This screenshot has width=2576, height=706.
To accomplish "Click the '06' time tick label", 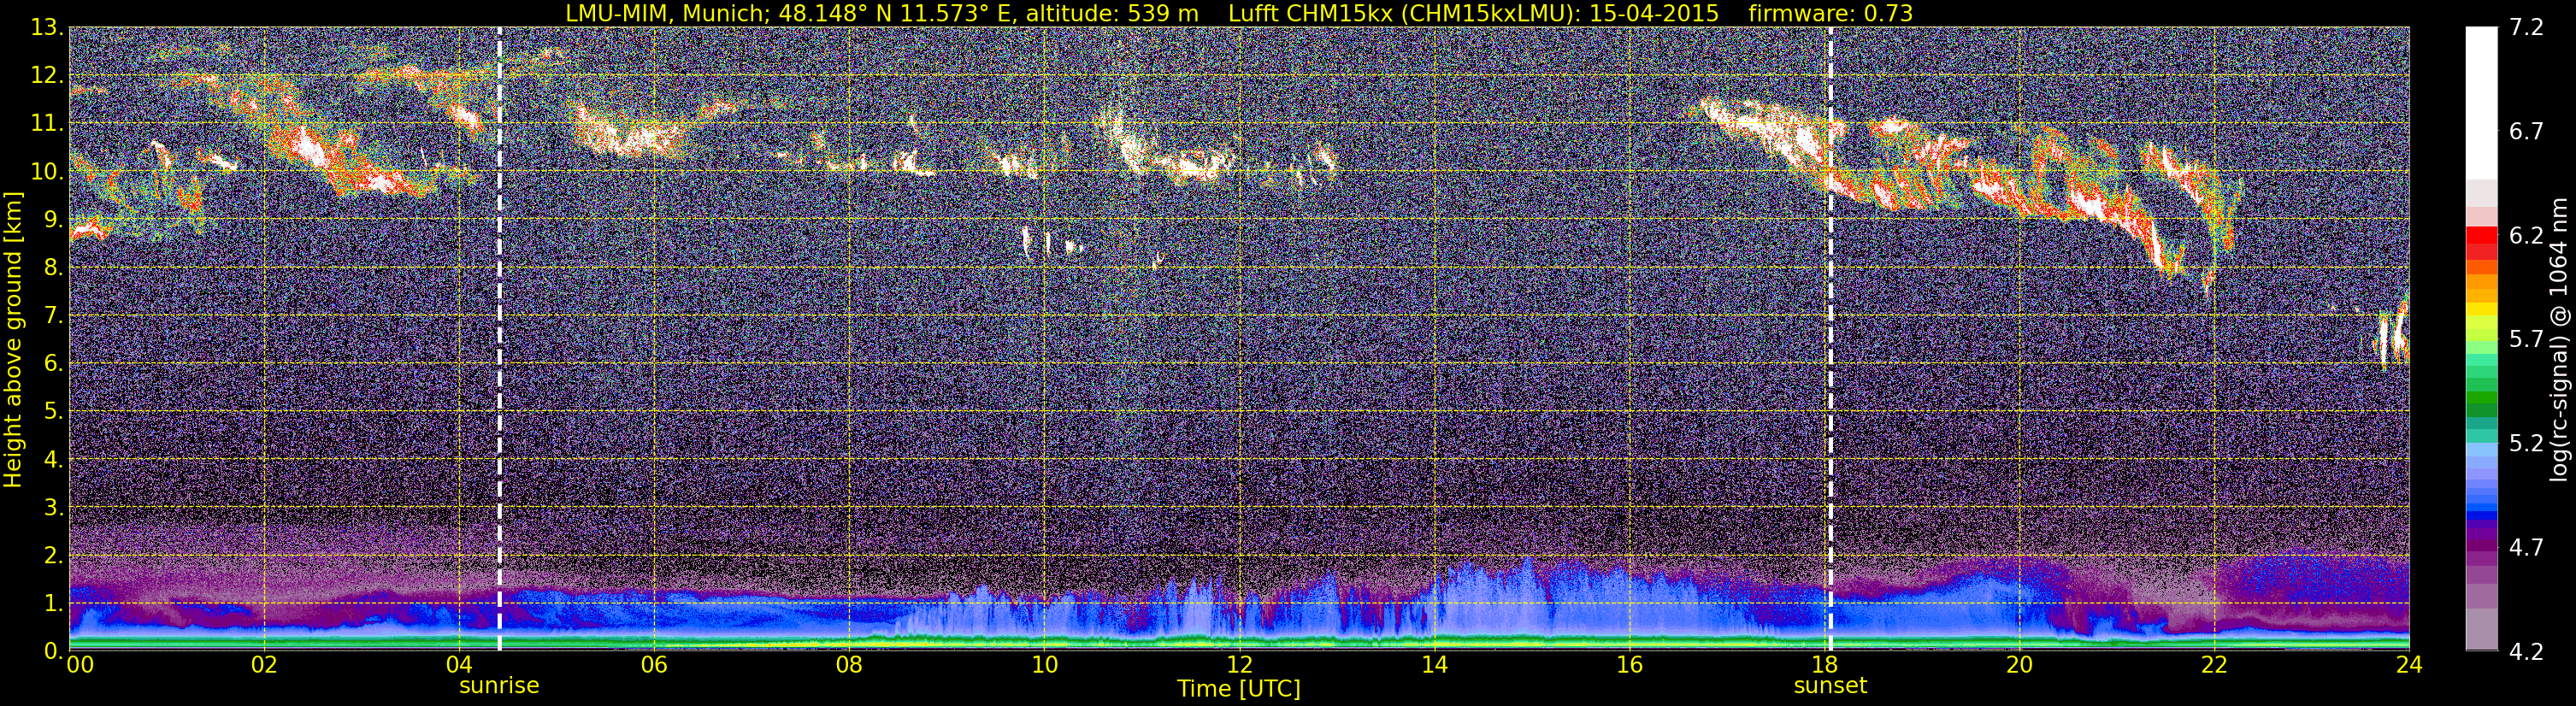I will point(653,666).
